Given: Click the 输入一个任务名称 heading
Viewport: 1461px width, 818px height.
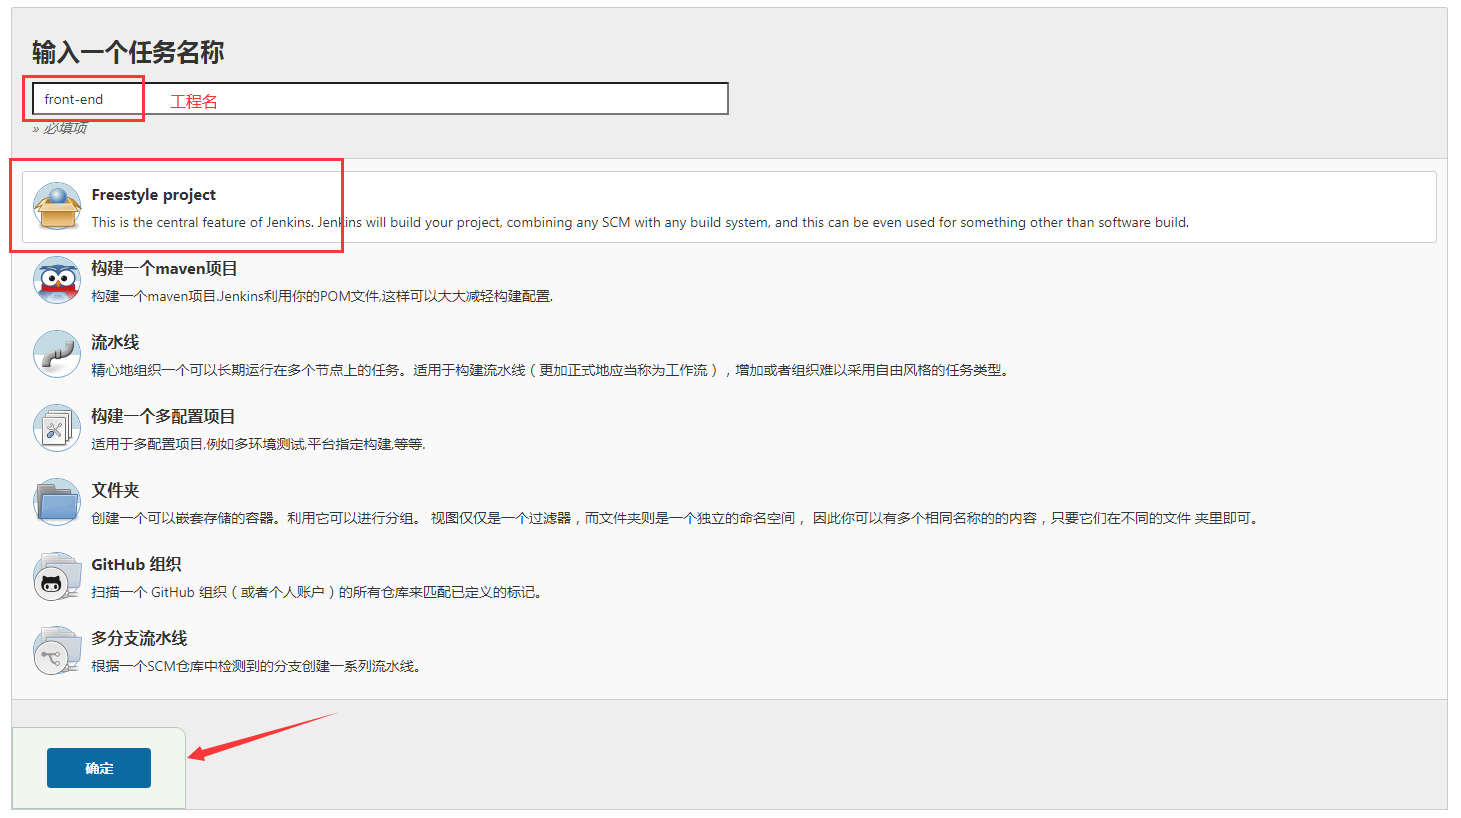Looking at the screenshot, I should (x=128, y=52).
